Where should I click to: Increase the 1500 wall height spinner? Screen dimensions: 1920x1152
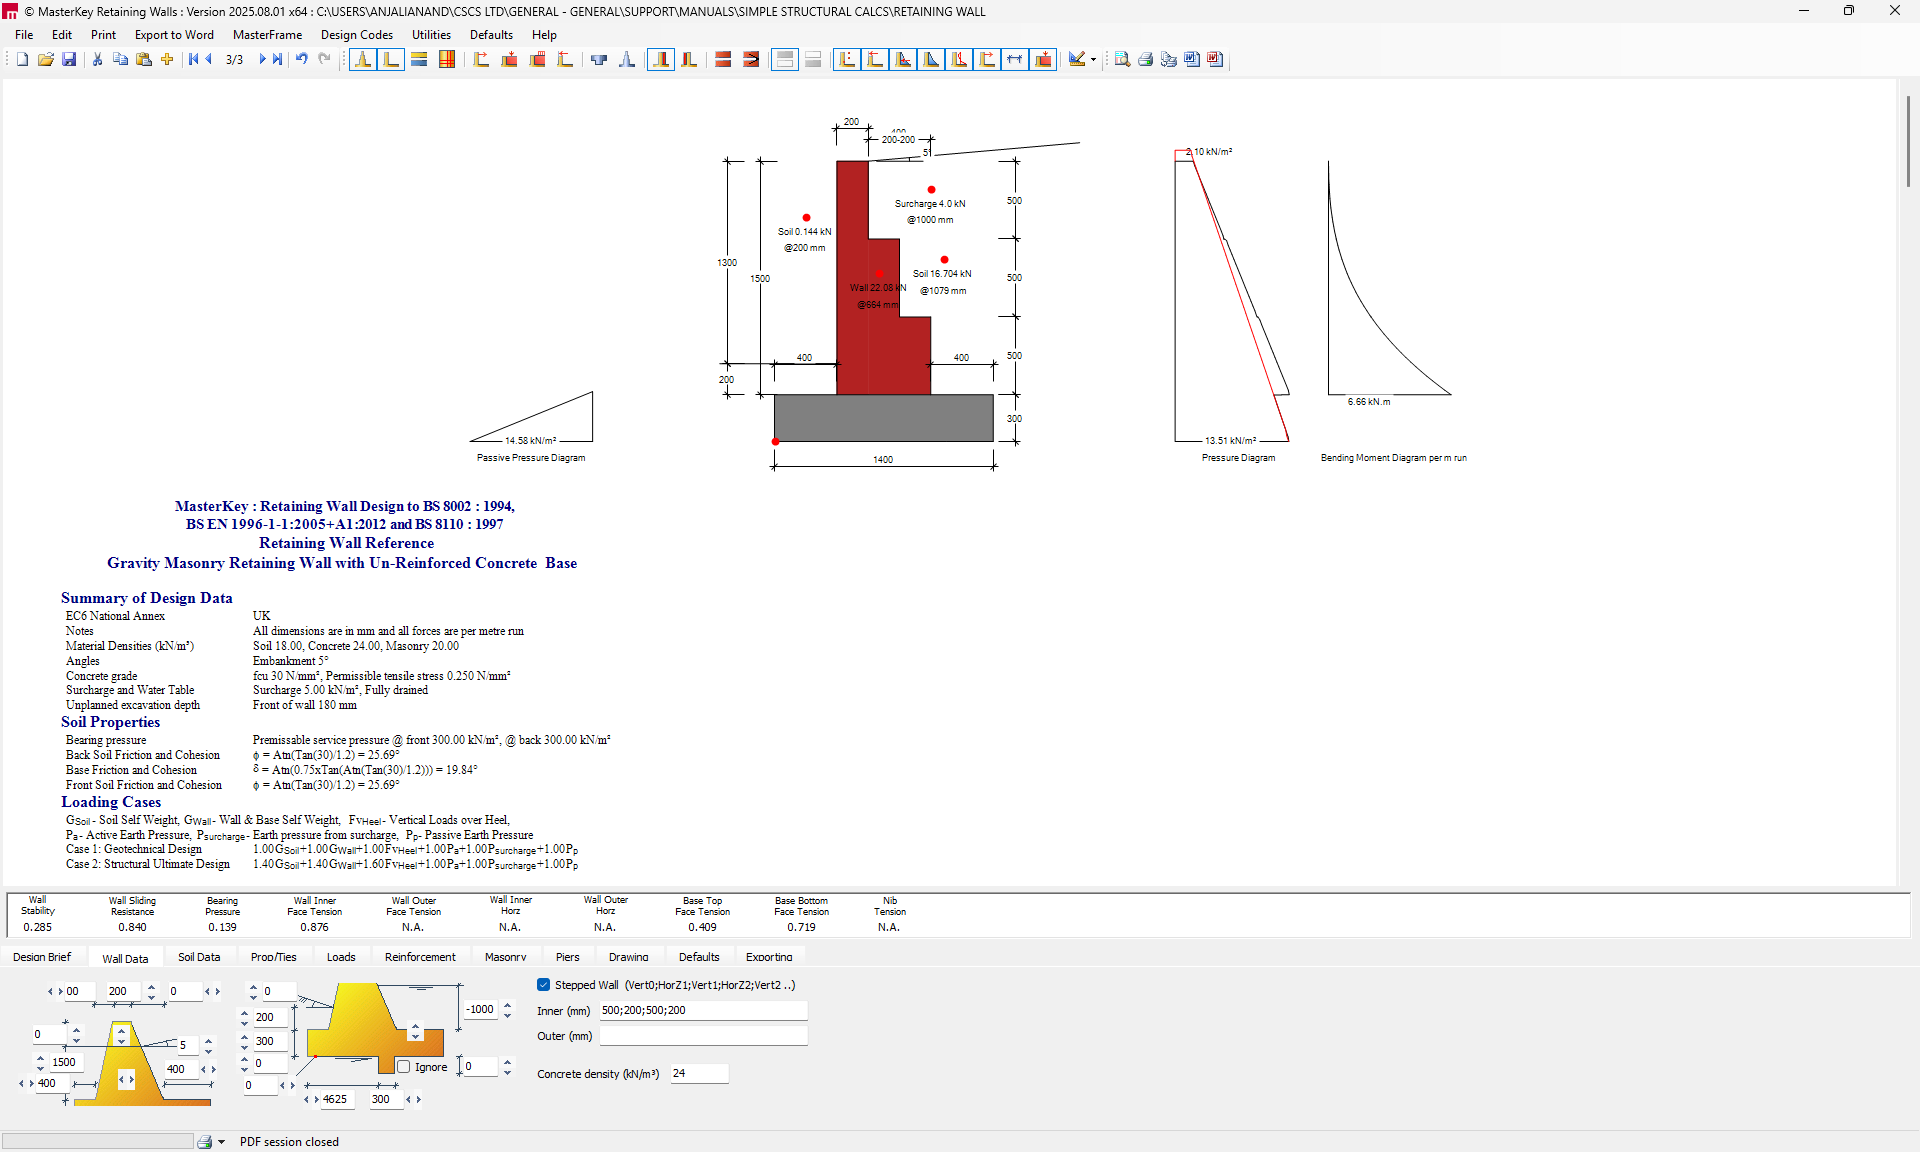(40, 1058)
